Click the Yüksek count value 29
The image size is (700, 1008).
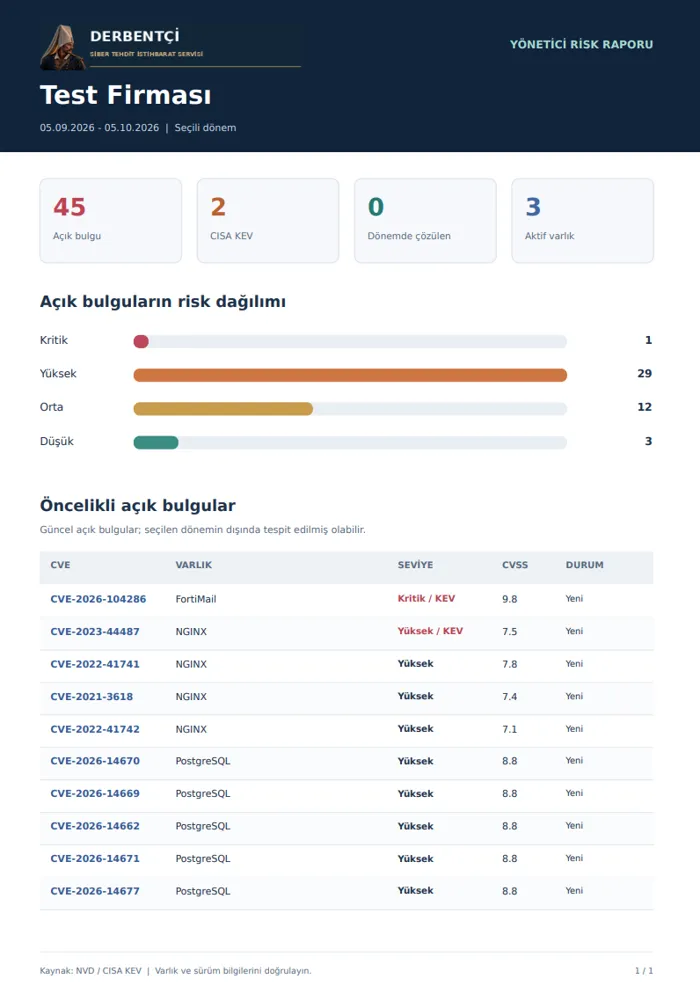click(644, 374)
